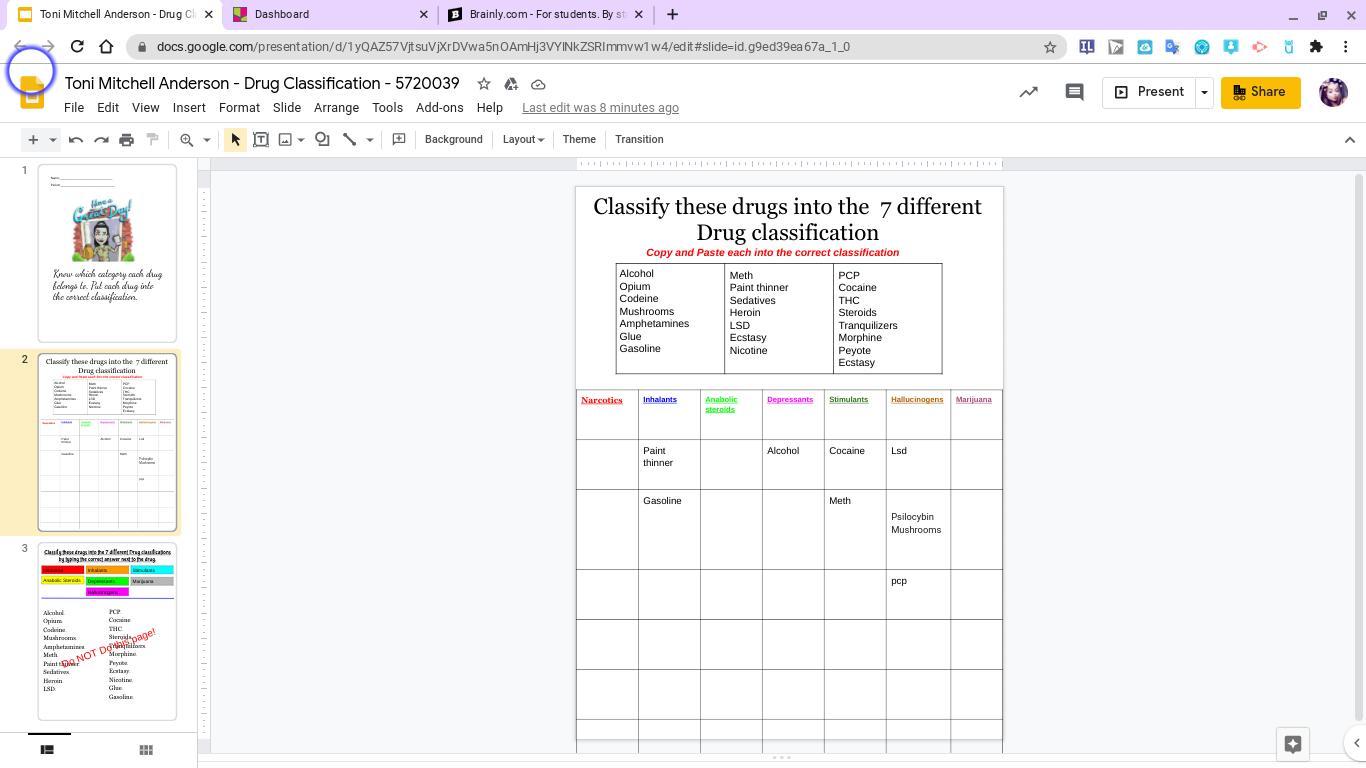Open the Format menu
Viewport: 1366px width, 768px height.
point(239,108)
